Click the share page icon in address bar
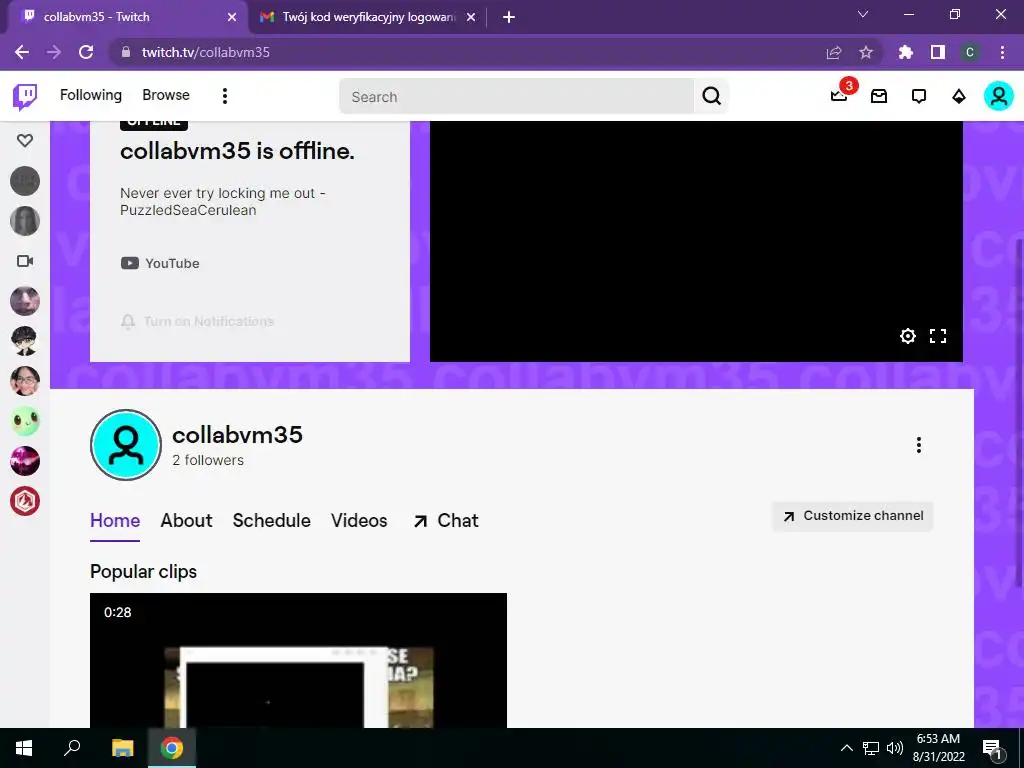This screenshot has width=1024, height=768. coord(834,52)
